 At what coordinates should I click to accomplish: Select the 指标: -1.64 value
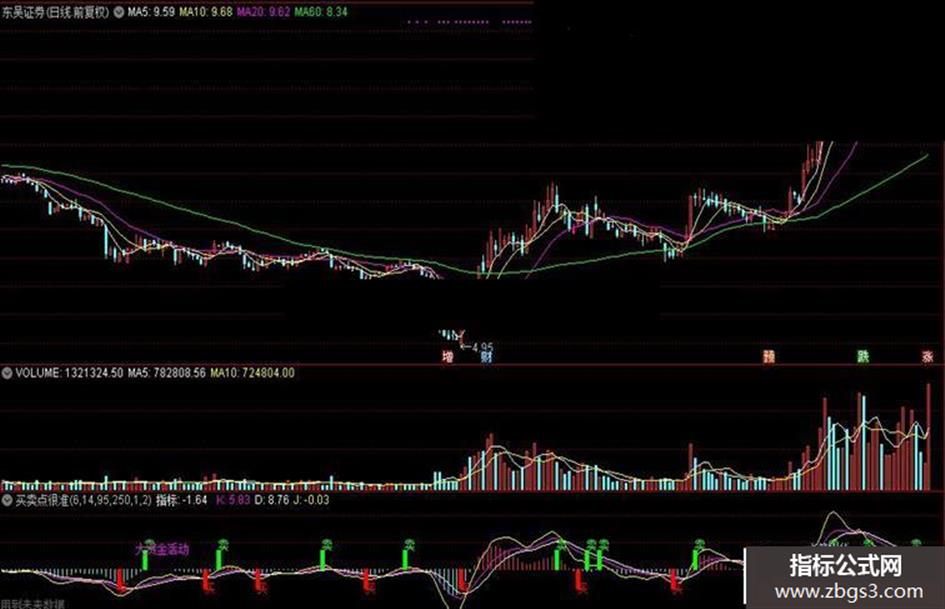(181, 500)
